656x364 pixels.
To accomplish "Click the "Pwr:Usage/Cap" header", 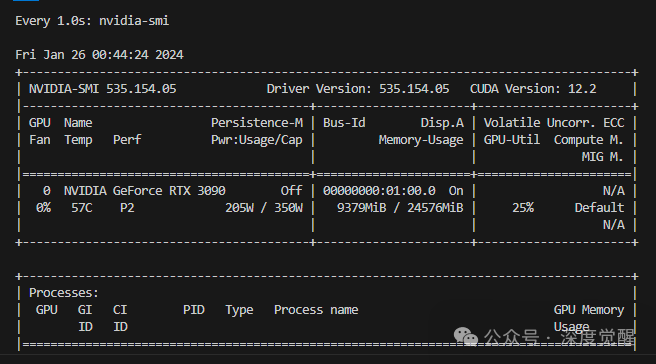I will [x=257, y=140].
